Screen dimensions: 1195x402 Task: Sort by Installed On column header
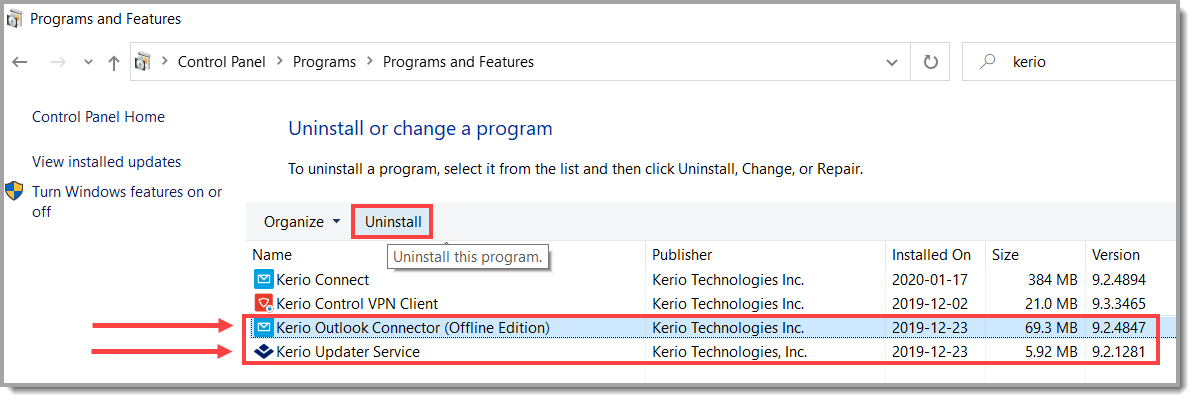coord(931,255)
